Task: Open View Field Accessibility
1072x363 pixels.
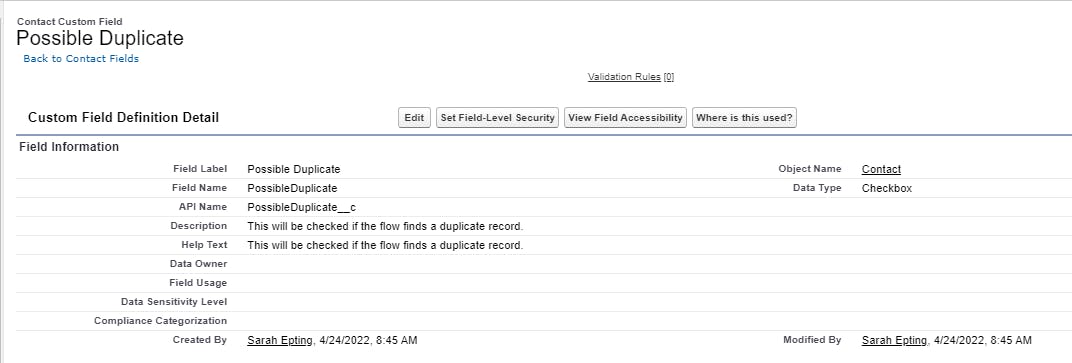Action: tap(626, 118)
